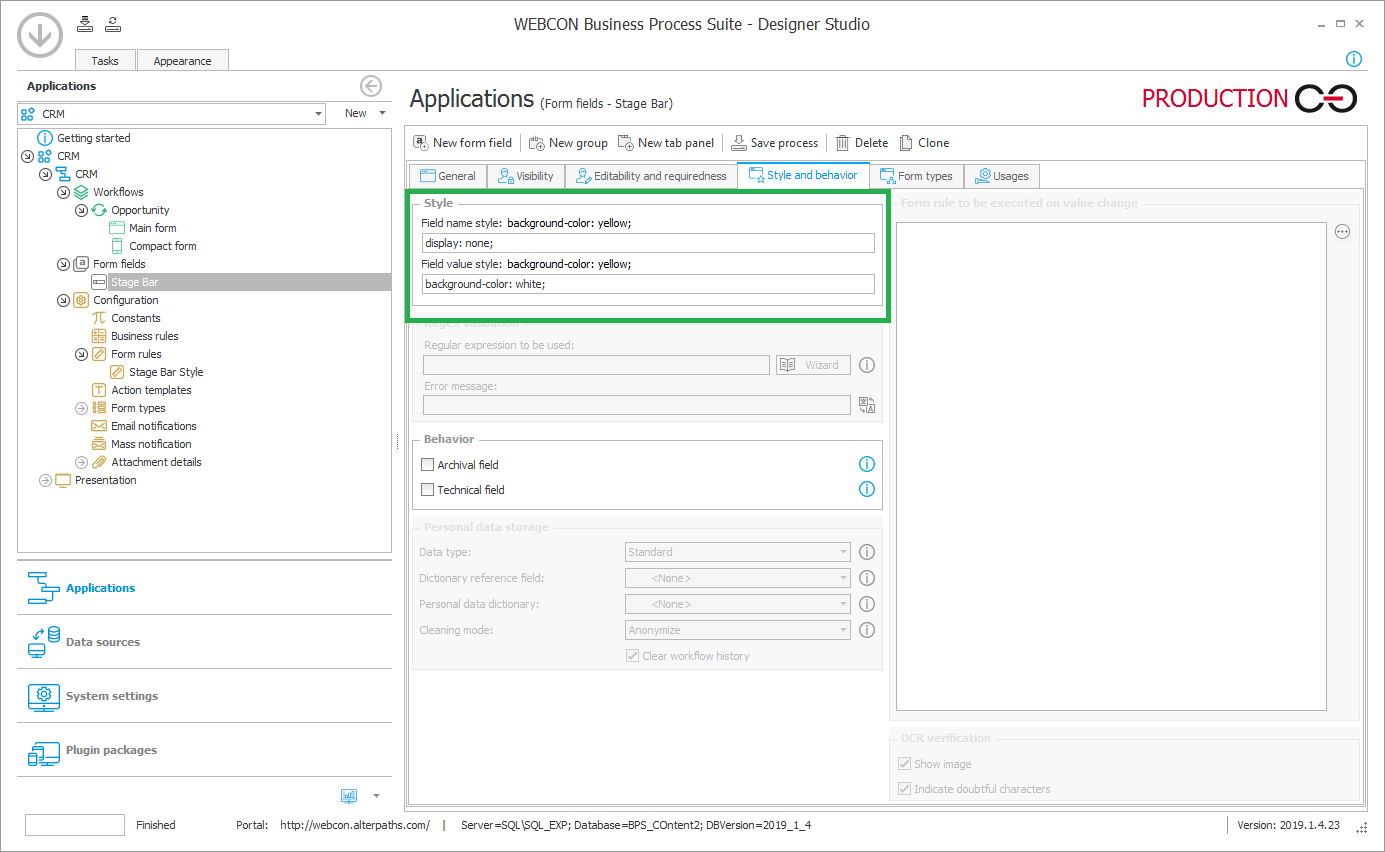Click the form rule editor text area
Screen dimensions: 1385x852
tap(1111, 466)
